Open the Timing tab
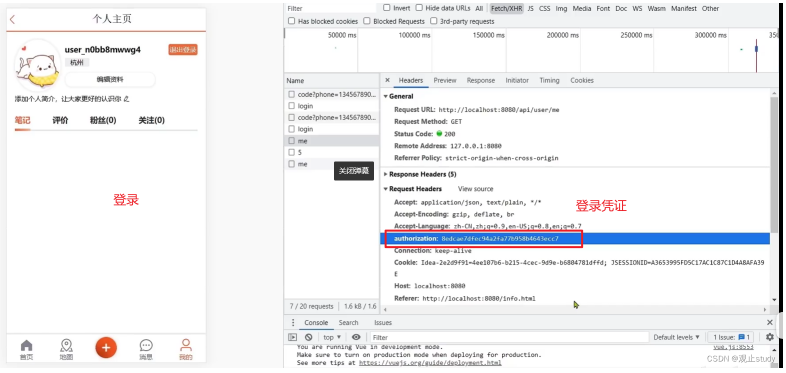786x373 pixels. pyautogui.click(x=549, y=80)
